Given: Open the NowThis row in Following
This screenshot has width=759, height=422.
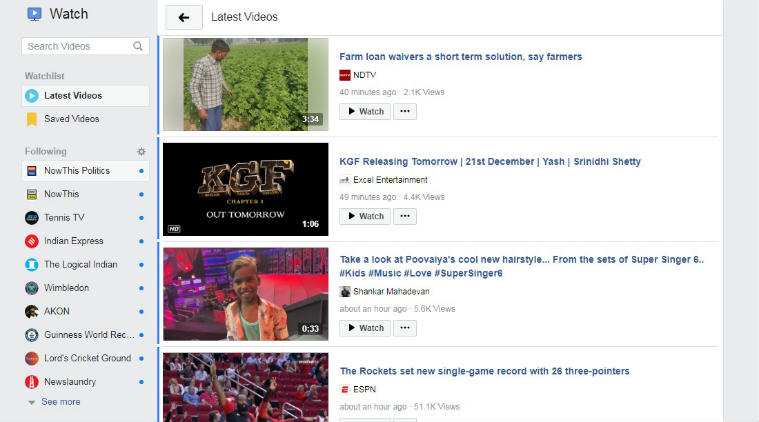Looking at the screenshot, I should [85, 194].
